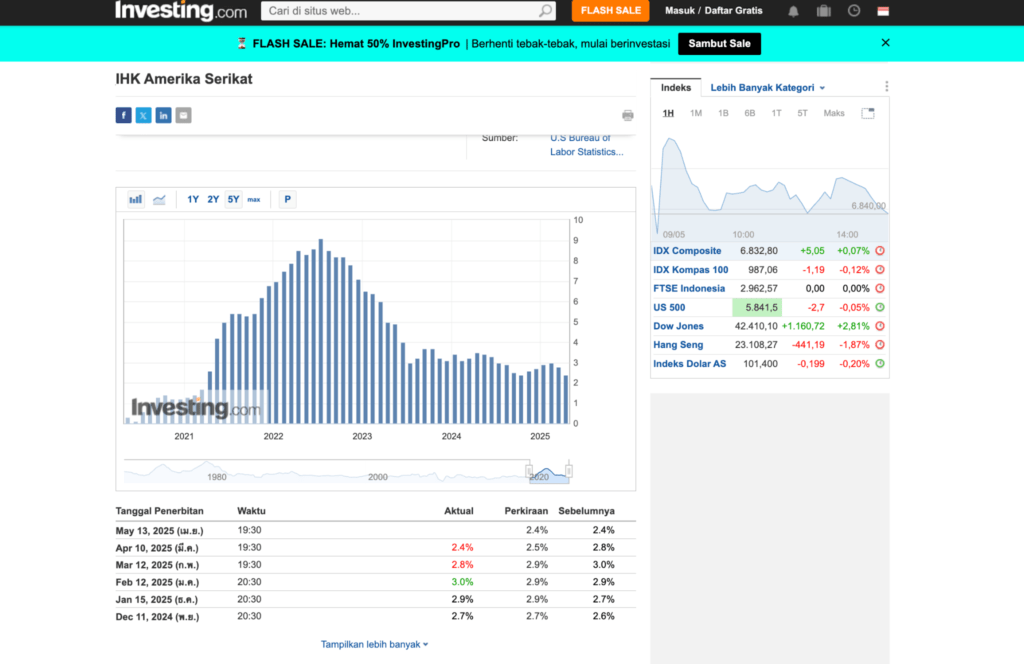This screenshot has height=664, width=1024.
Task: Select 1T timeframe on index chart
Action: 776,114
